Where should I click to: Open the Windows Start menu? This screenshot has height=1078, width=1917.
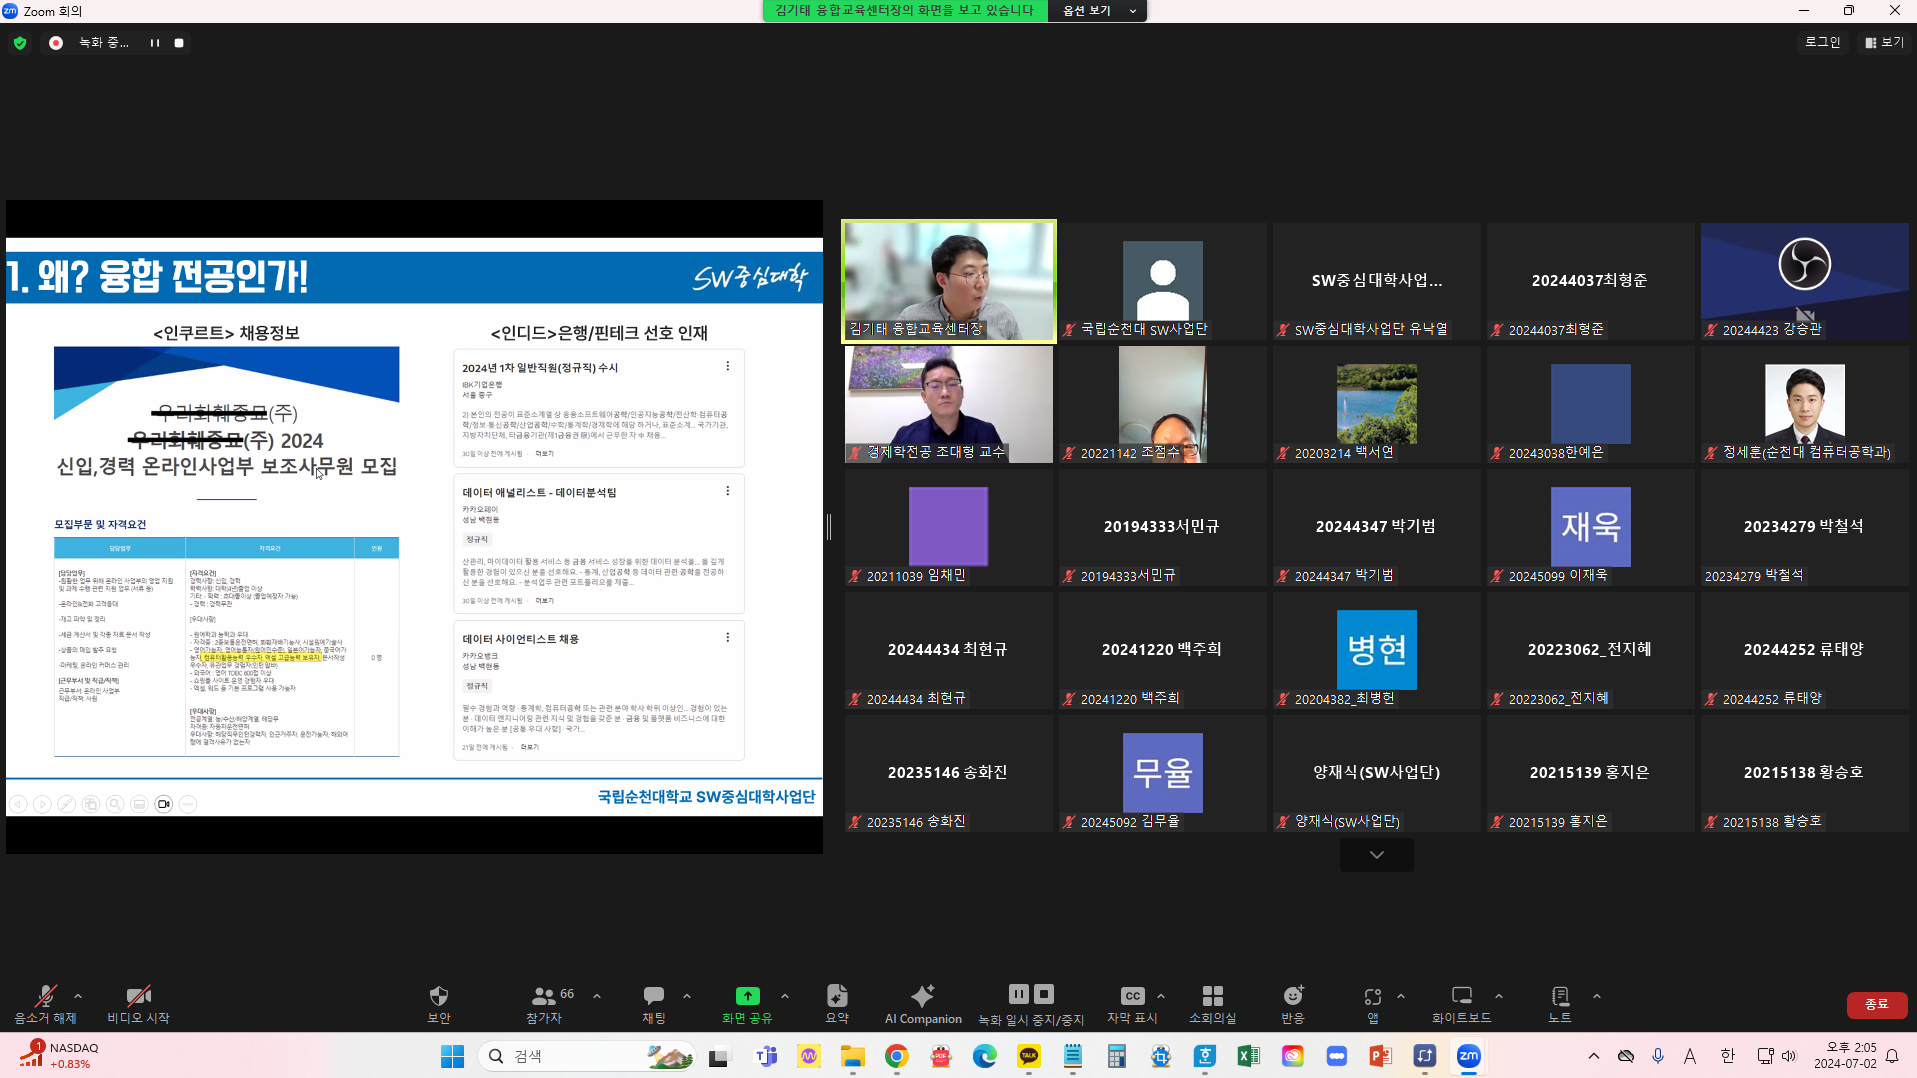pyautogui.click(x=452, y=1056)
